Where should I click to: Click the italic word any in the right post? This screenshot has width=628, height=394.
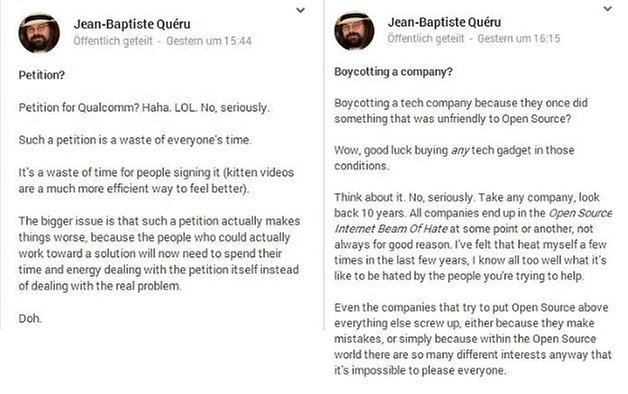click(x=460, y=151)
